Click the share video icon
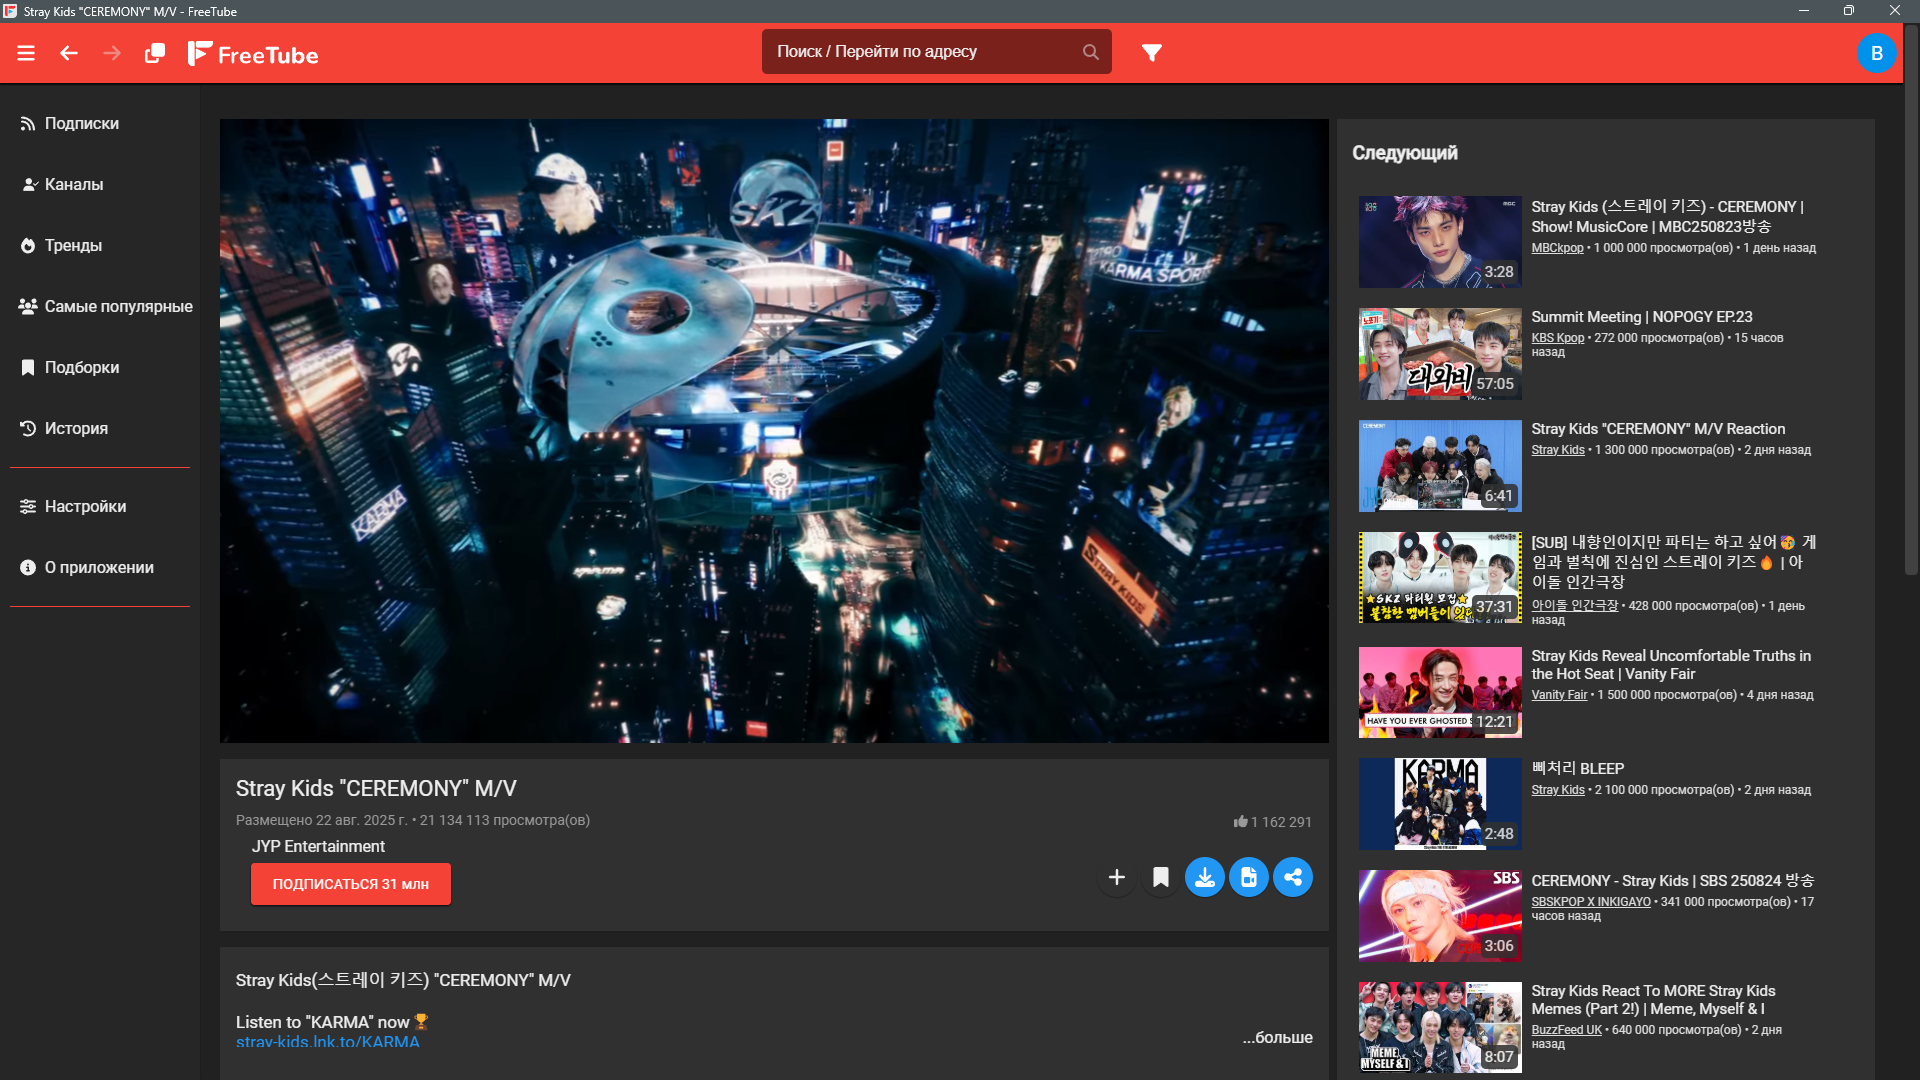Image resolution: width=1920 pixels, height=1080 pixels. point(1293,877)
